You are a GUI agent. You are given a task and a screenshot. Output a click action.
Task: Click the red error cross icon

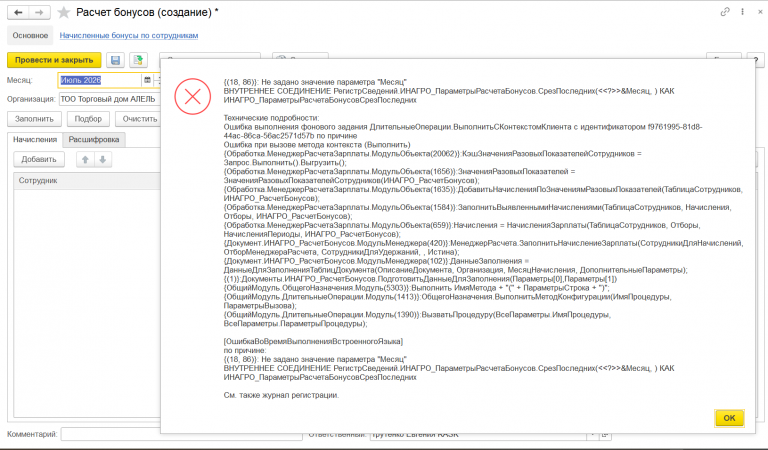tap(192, 96)
